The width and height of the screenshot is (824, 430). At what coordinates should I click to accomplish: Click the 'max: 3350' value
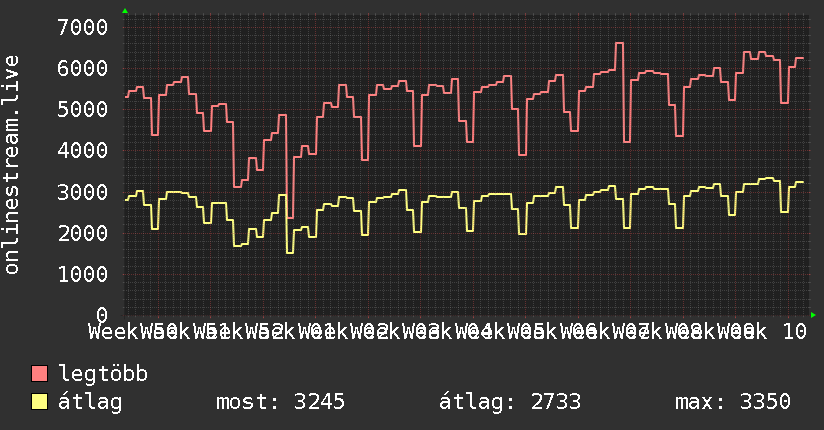(x=733, y=402)
